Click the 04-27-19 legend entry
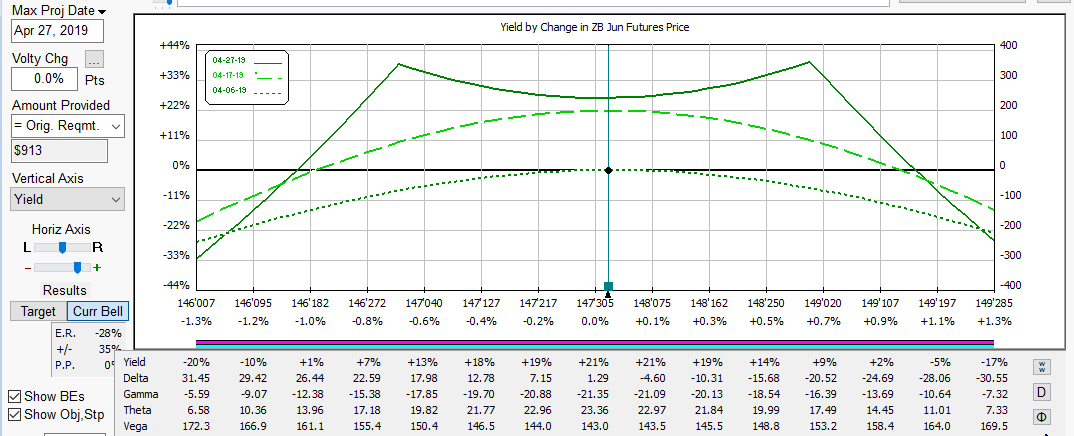 pyautogui.click(x=247, y=60)
